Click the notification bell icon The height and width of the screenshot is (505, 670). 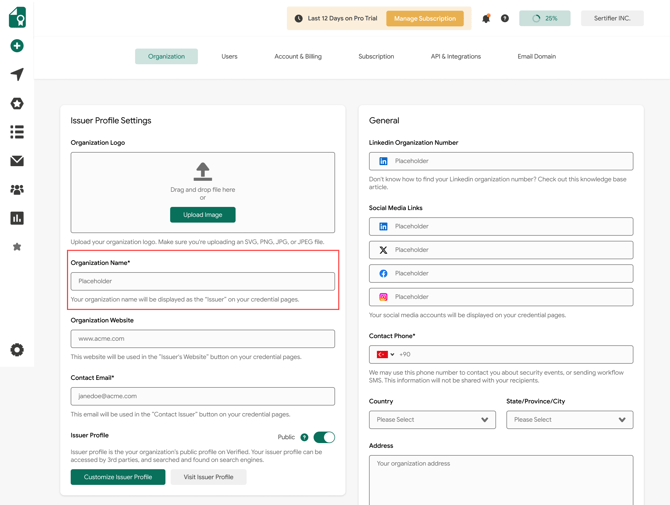click(x=486, y=18)
